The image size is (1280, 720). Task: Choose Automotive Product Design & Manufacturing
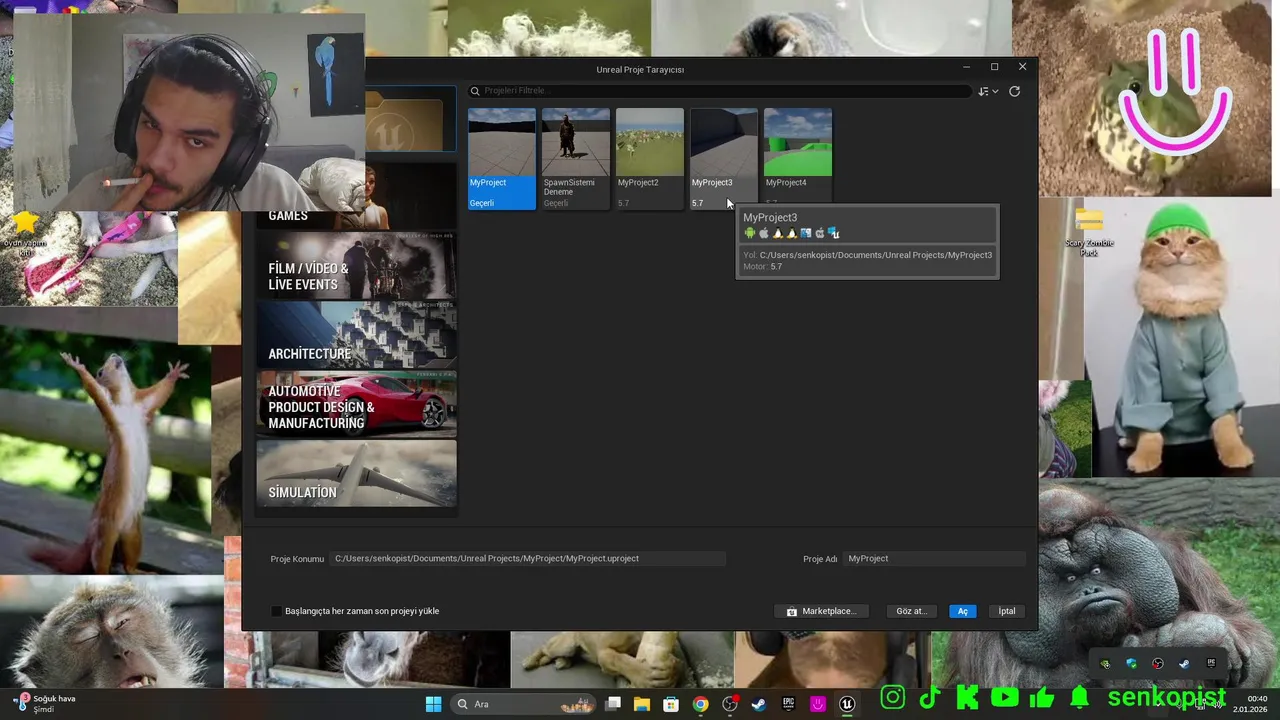click(356, 404)
